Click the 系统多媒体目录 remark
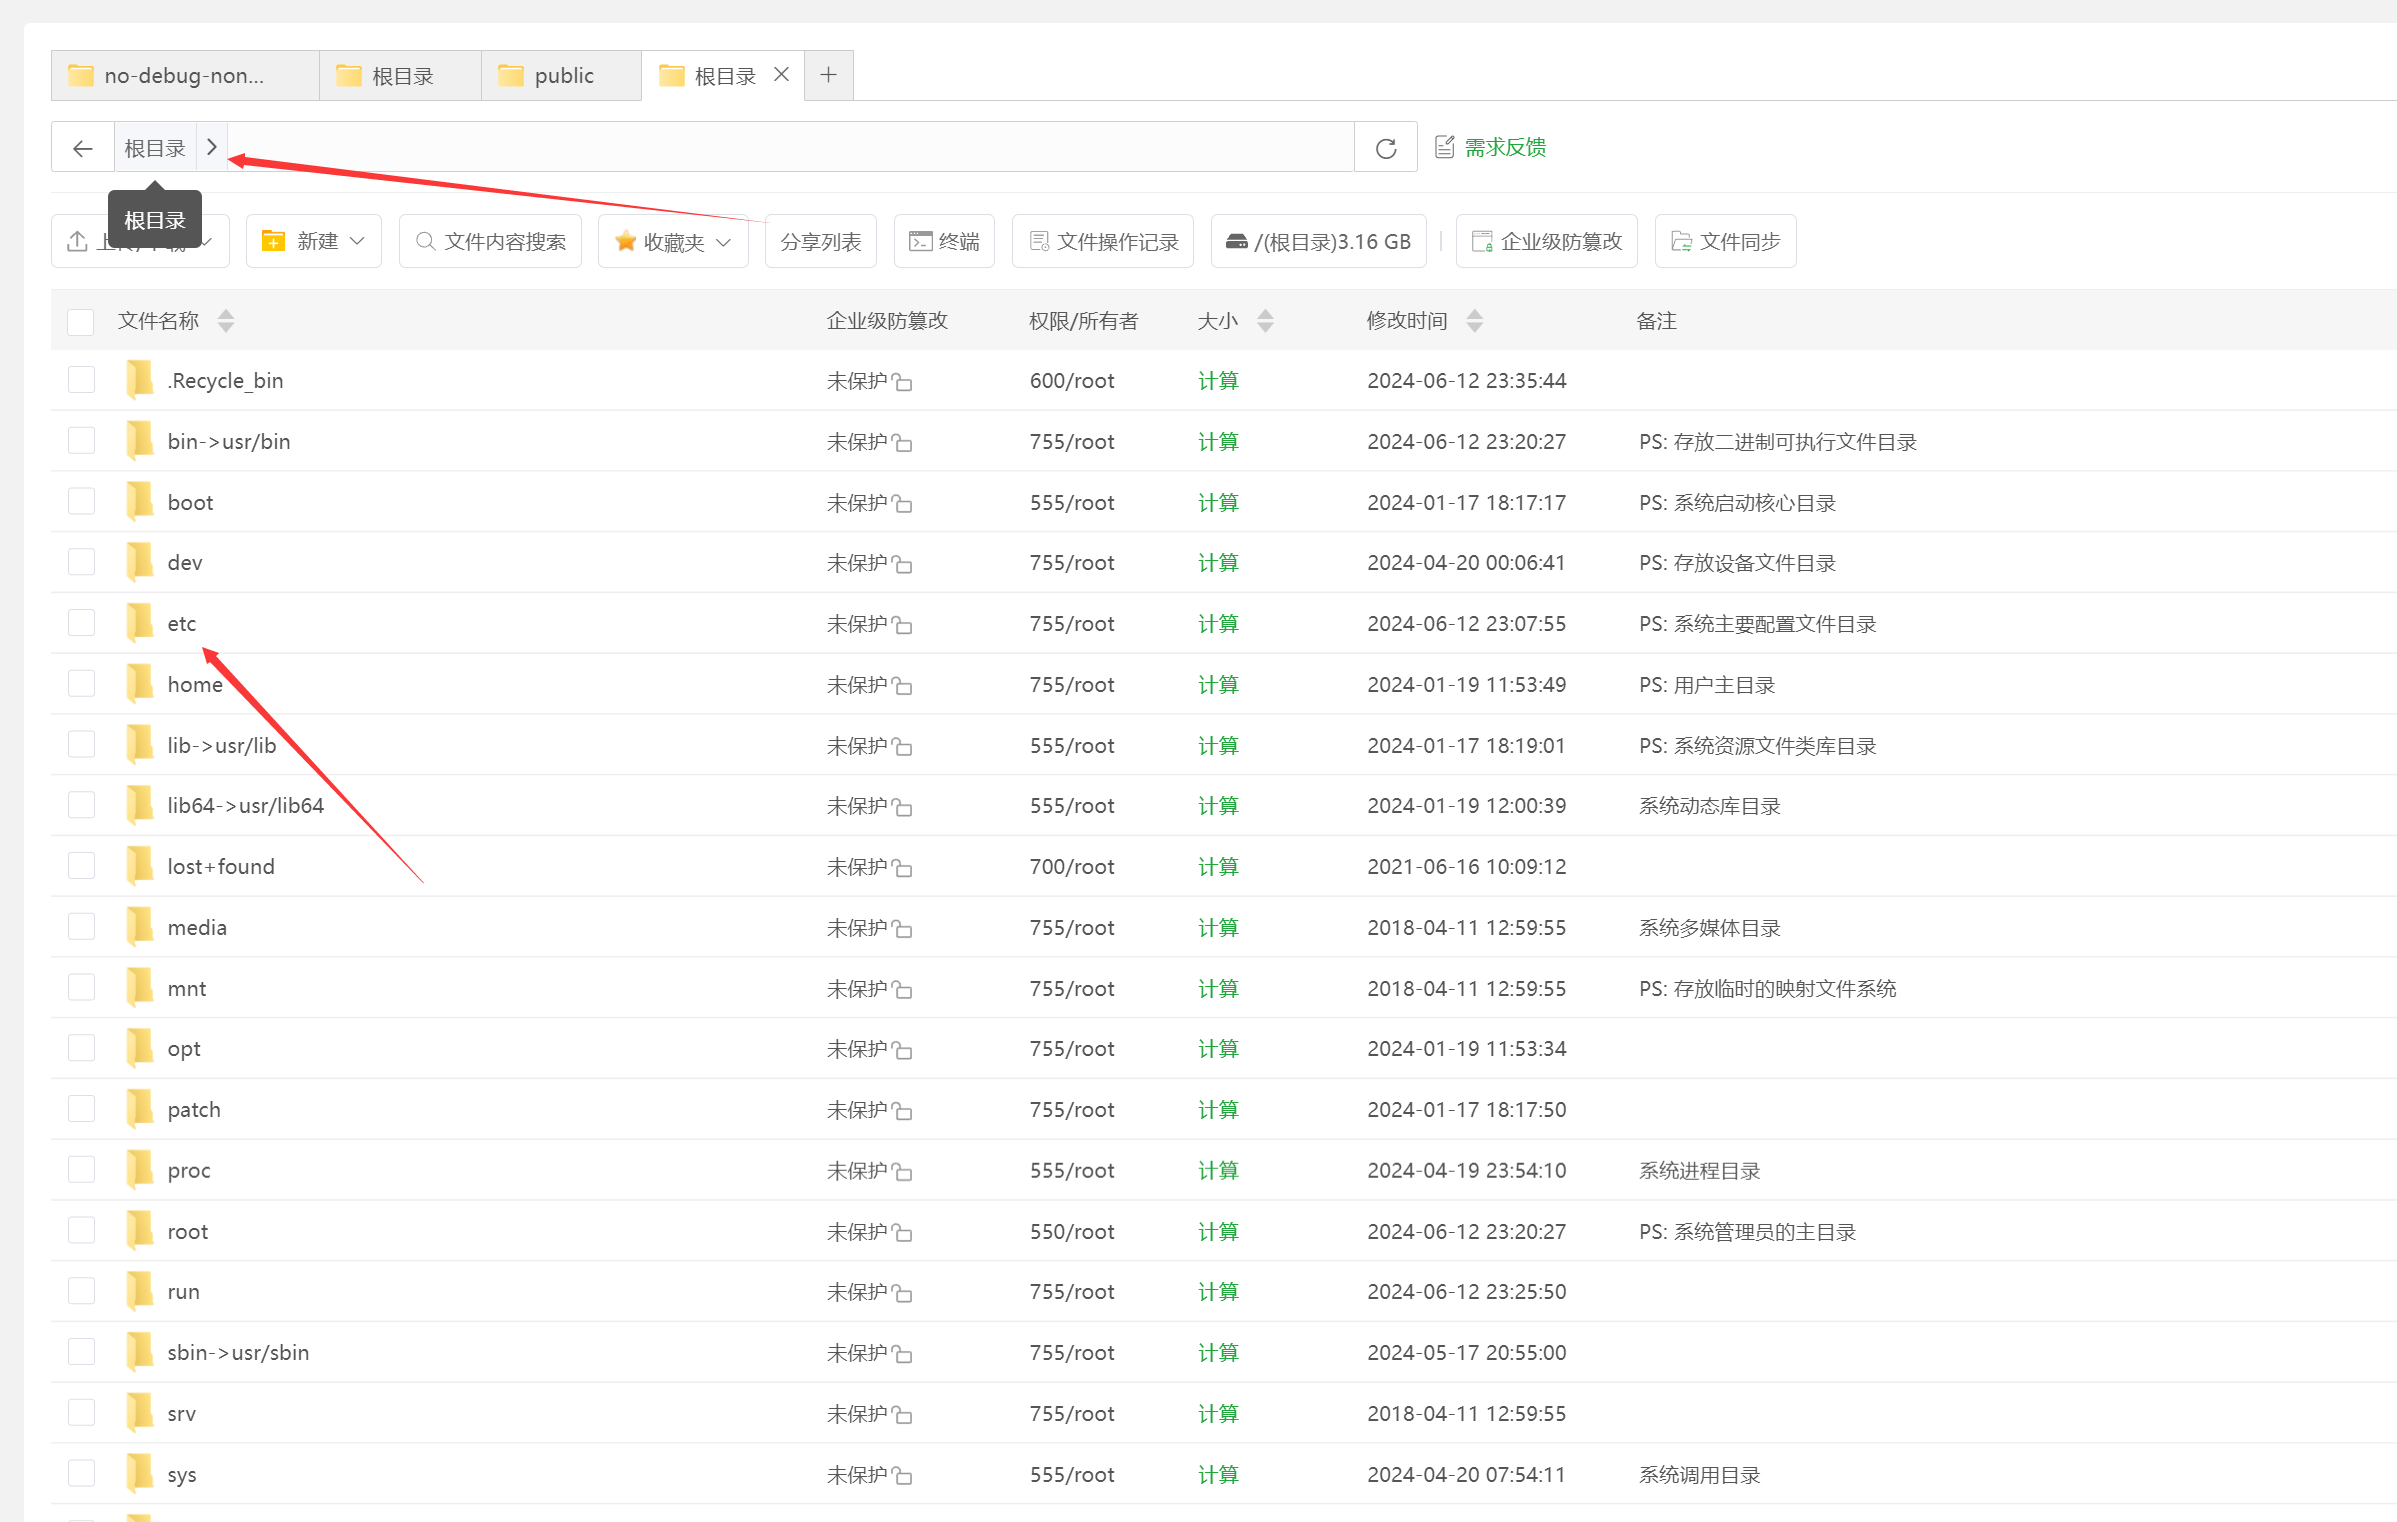Viewport: 2397px width, 1522px height. pos(1710,928)
